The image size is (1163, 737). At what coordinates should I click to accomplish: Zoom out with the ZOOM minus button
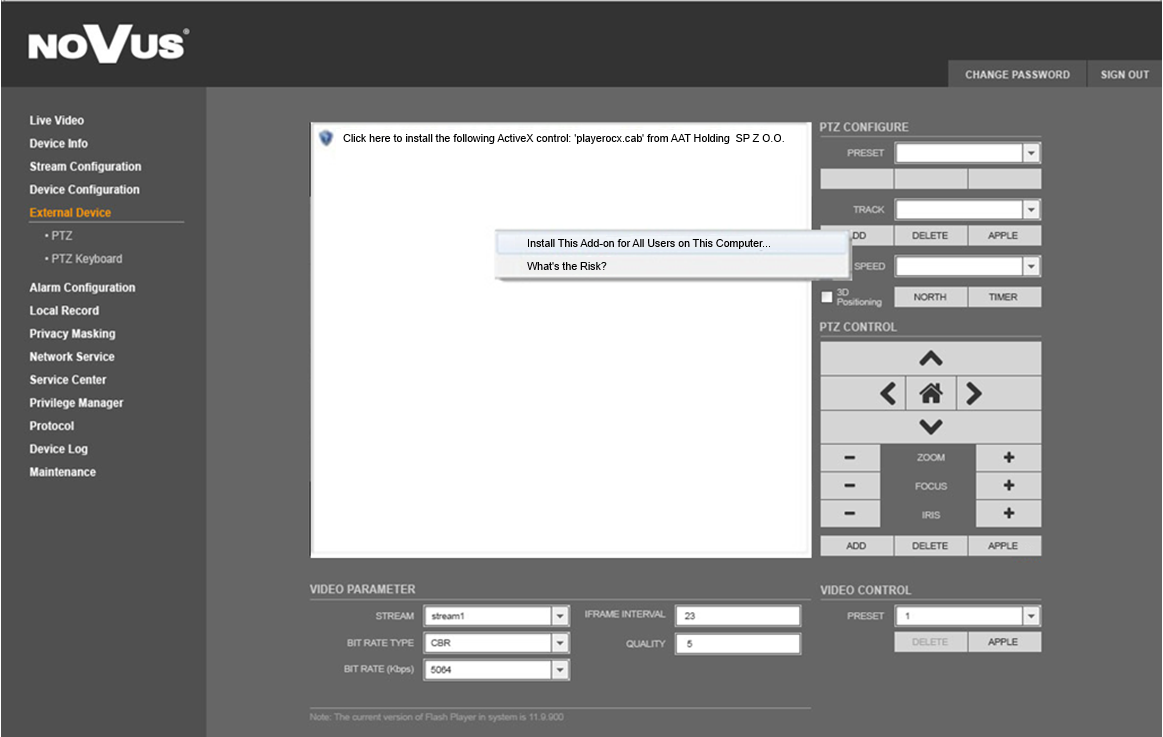pyautogui.click(x=850, y=457)
